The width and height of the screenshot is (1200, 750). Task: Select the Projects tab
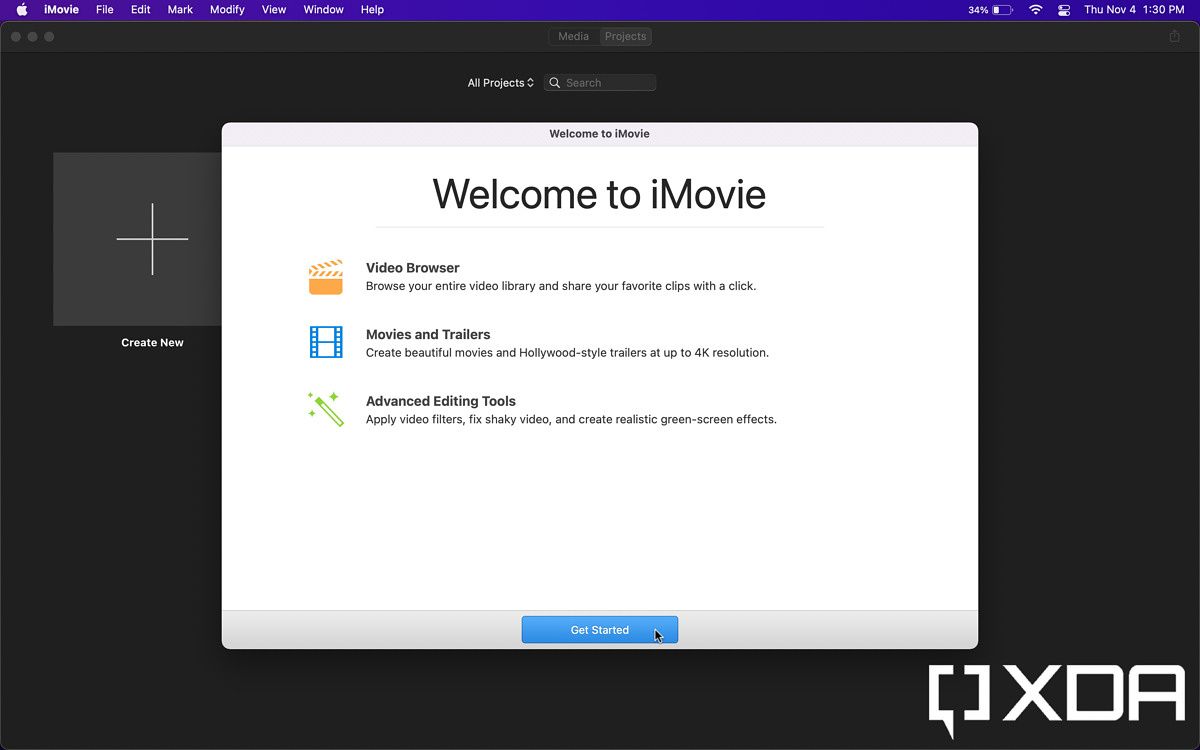(625, 36)
